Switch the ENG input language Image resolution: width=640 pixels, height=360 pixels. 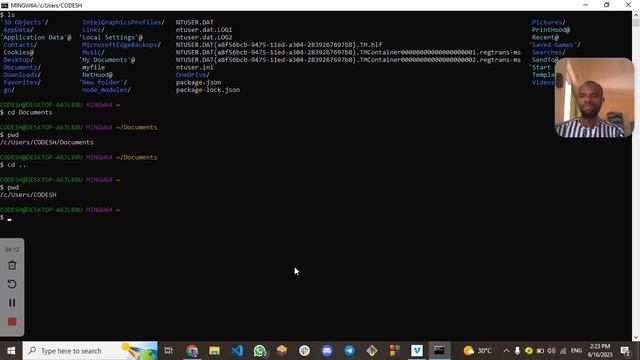(x=576, y=351)
